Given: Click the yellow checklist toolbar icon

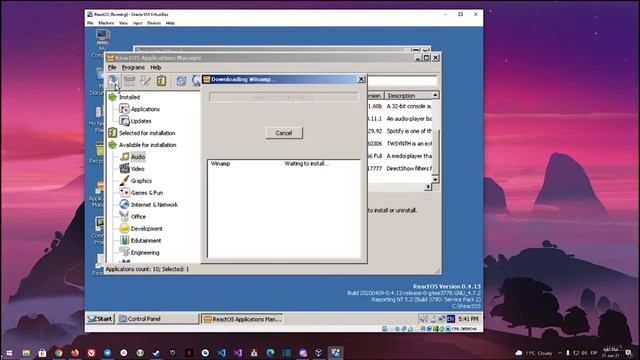Looking at the screenshot, I should tap(161, 80).
